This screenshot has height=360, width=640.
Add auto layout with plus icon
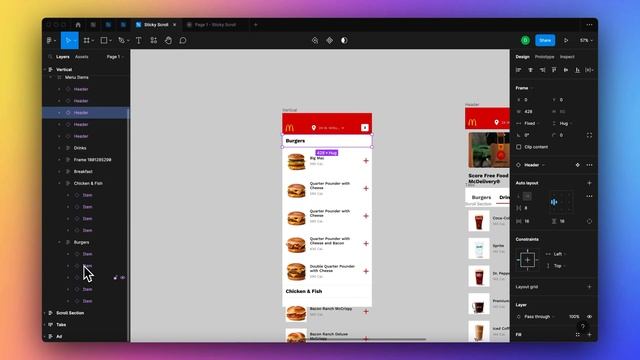tap(589, 183)
